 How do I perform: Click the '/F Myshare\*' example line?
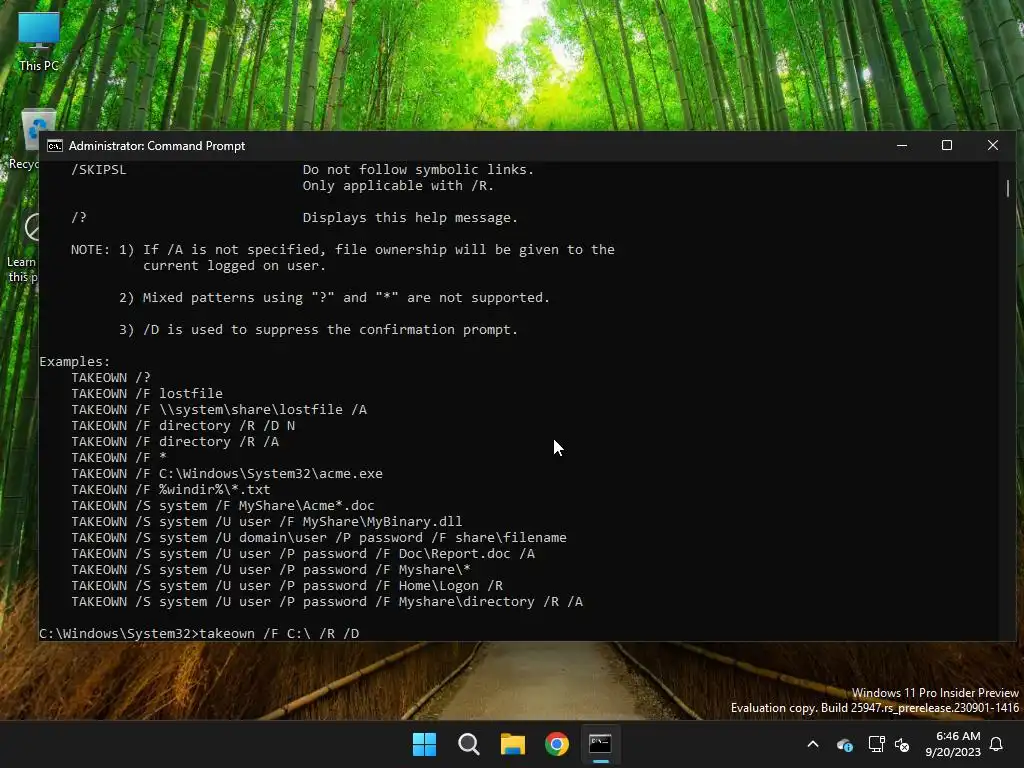271,569
